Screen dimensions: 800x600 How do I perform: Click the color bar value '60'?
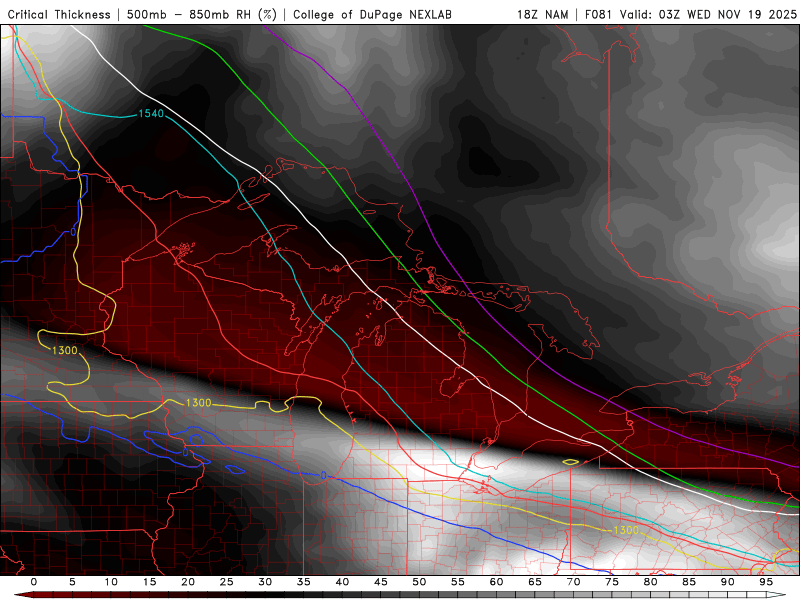pyautogui.click(x=496, y=582)
